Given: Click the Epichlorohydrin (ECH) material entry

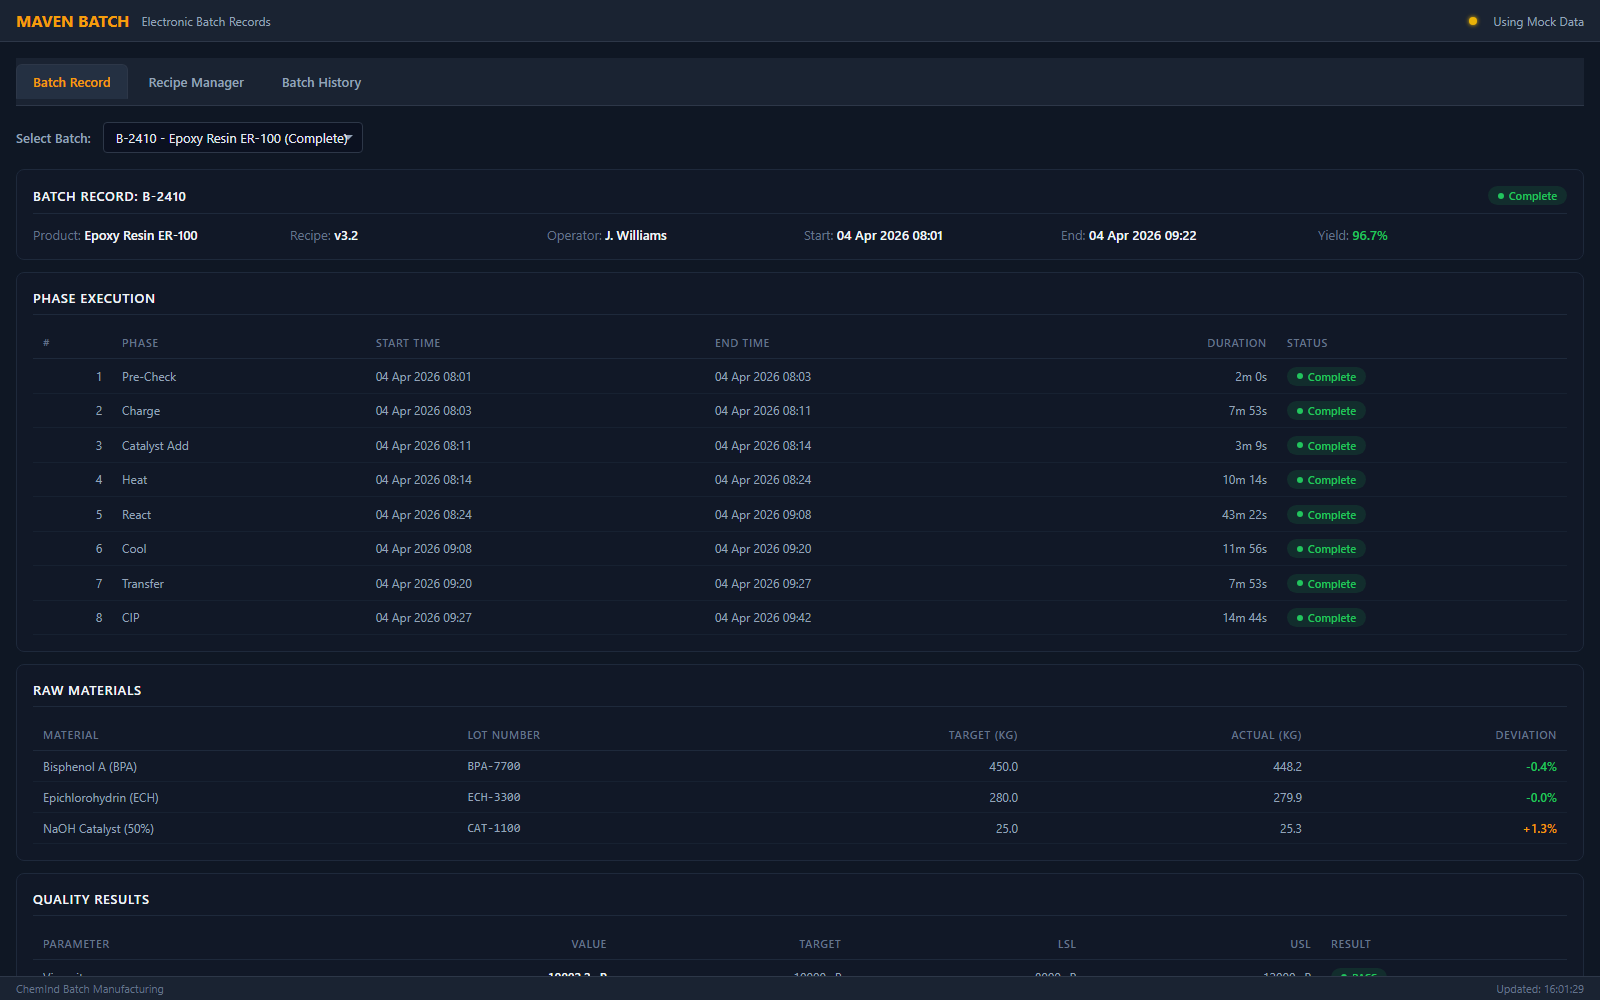Looking at the screenshot, I should pyautogui.click(x=100, y=797).
